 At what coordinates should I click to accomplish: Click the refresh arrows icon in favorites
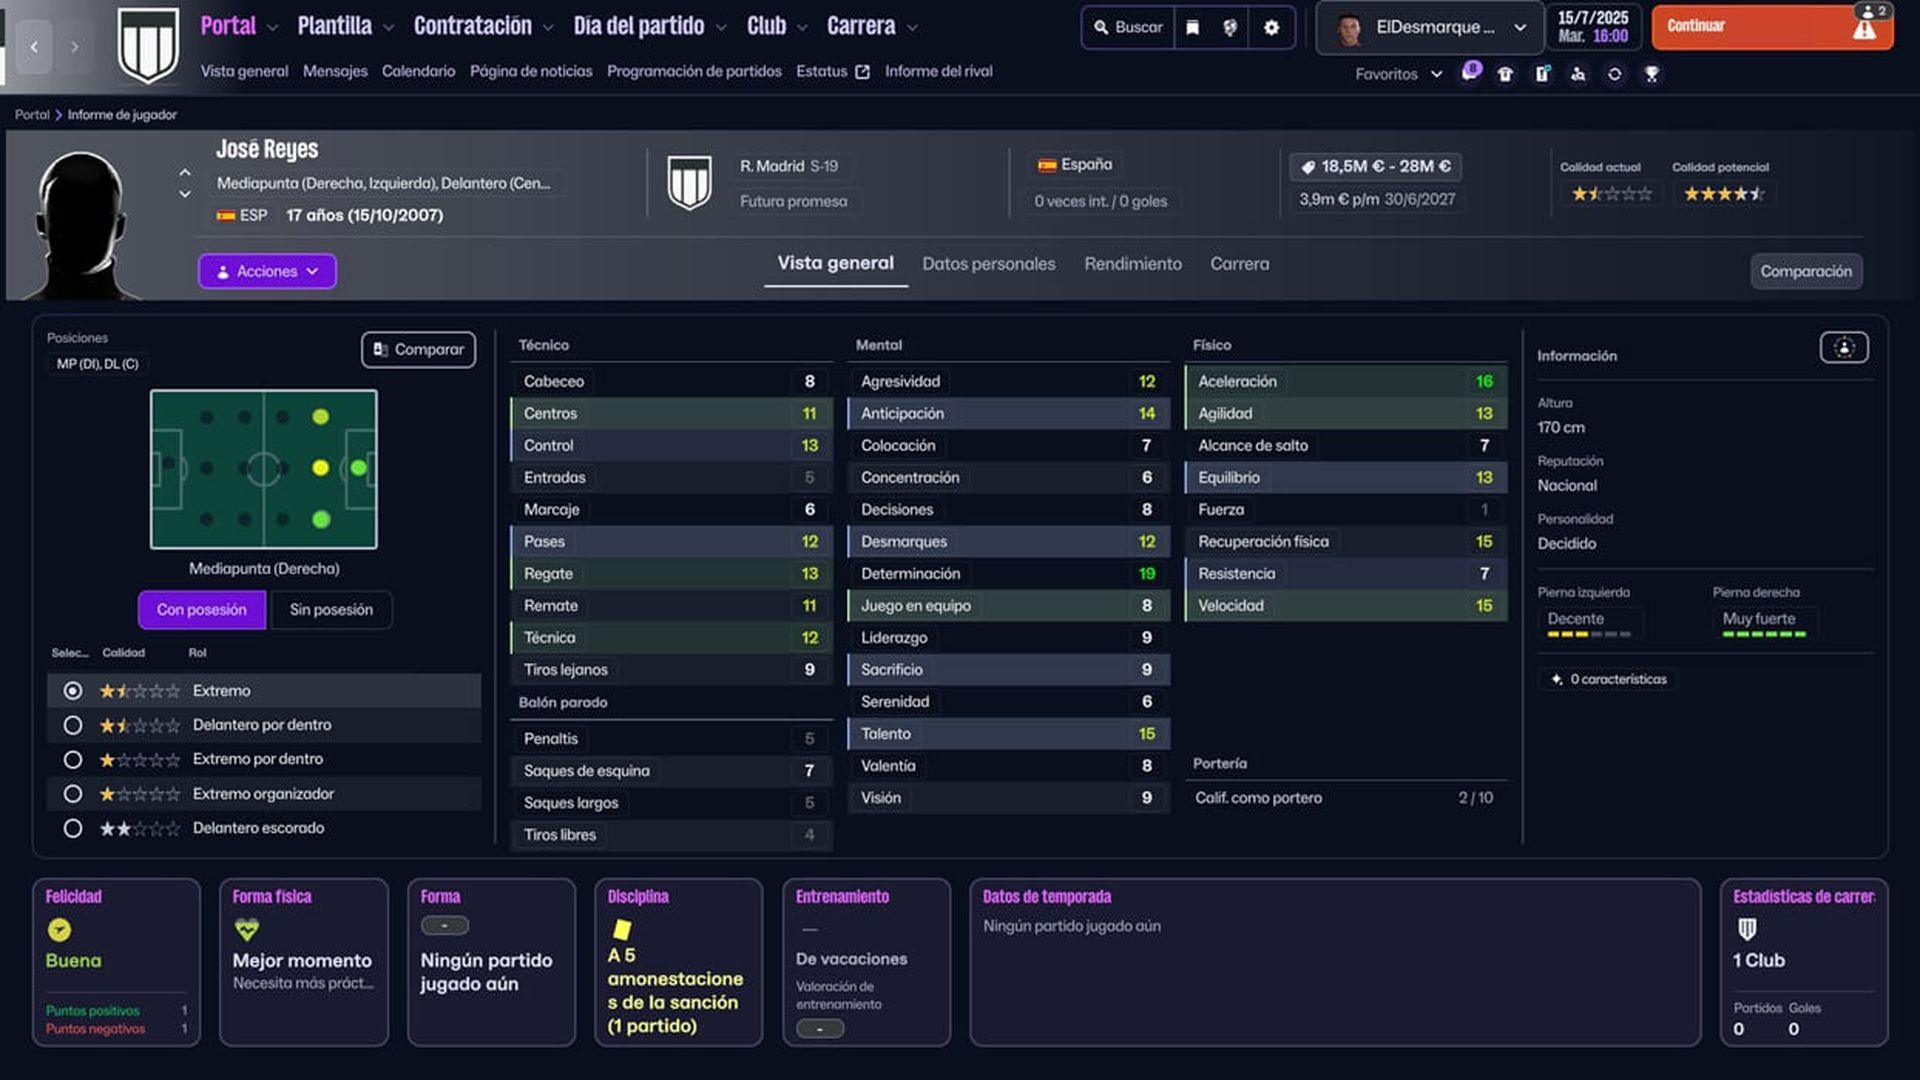(1614, 74)
